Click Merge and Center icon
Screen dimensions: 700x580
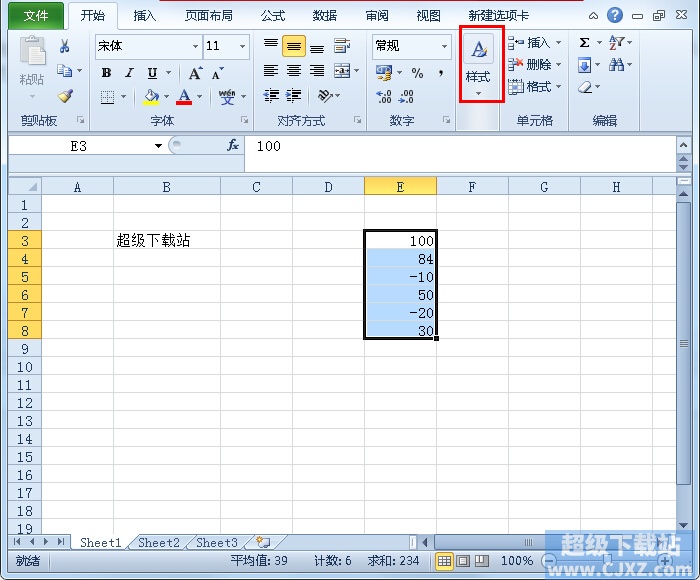coord(342,71)
